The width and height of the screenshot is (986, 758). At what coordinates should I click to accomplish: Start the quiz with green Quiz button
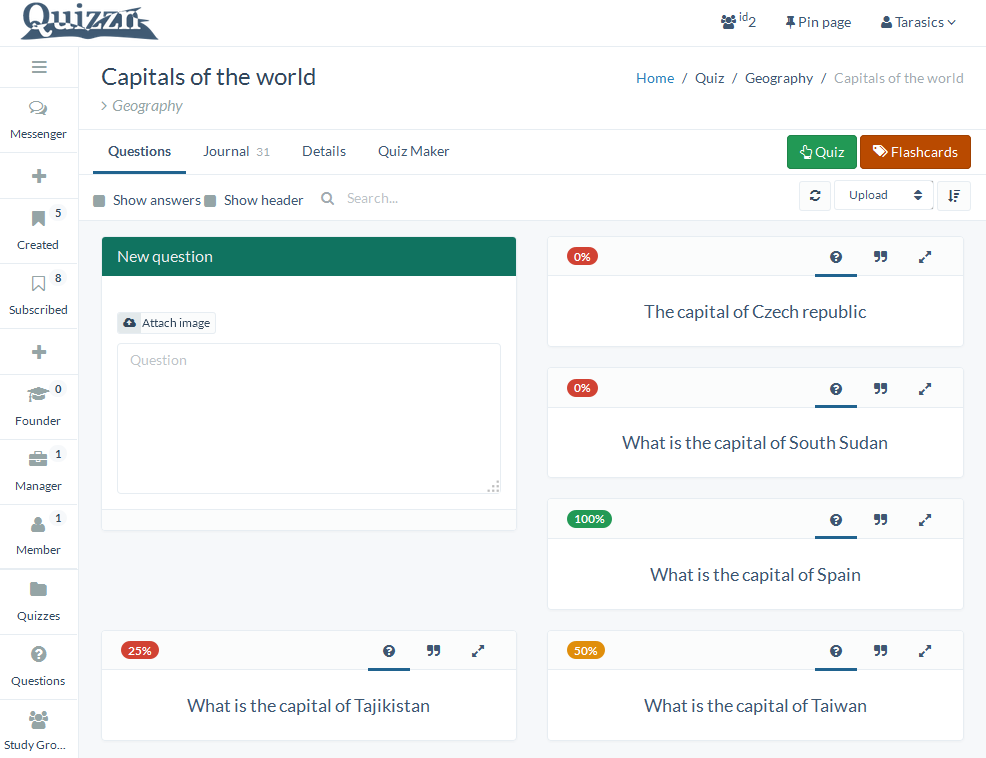(x=821, y=152)
